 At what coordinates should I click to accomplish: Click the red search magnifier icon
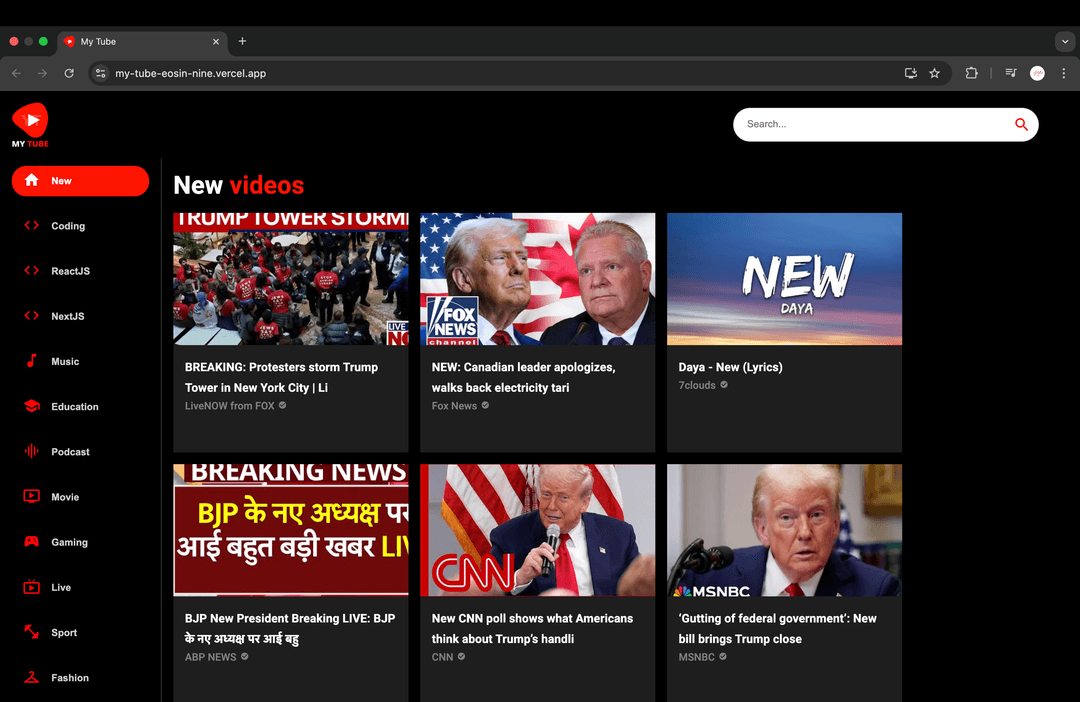coord(1021,124)
